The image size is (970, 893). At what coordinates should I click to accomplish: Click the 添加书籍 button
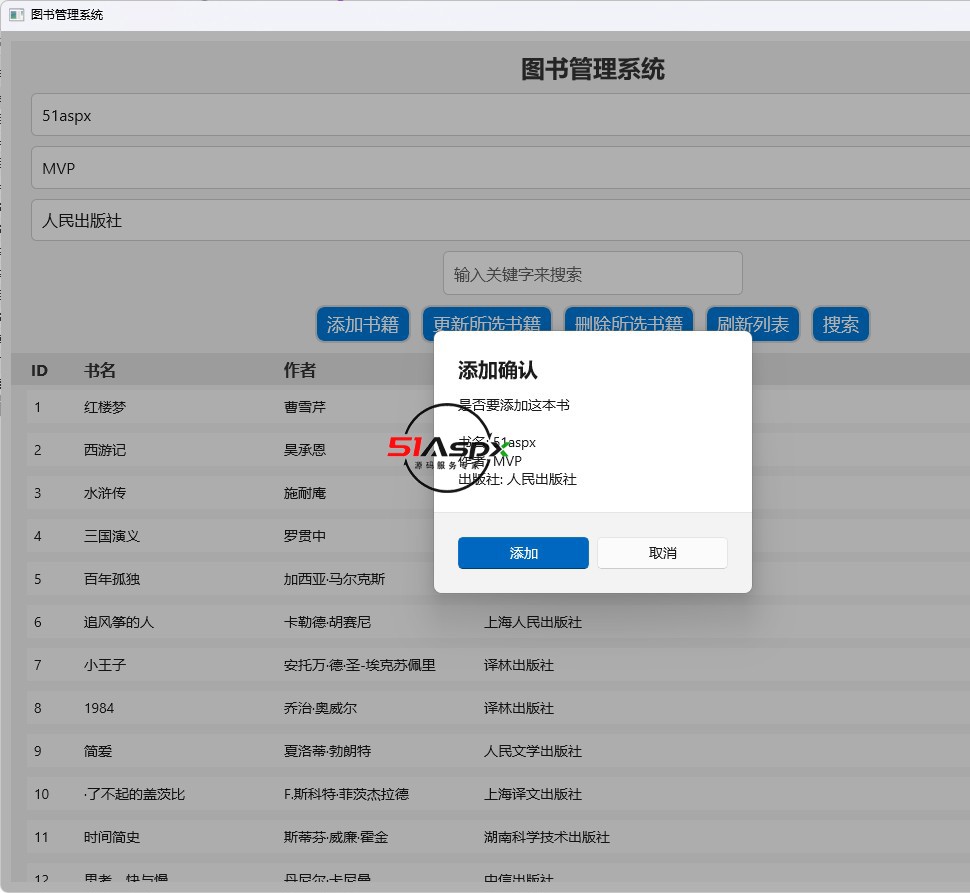tap(362, 324)
